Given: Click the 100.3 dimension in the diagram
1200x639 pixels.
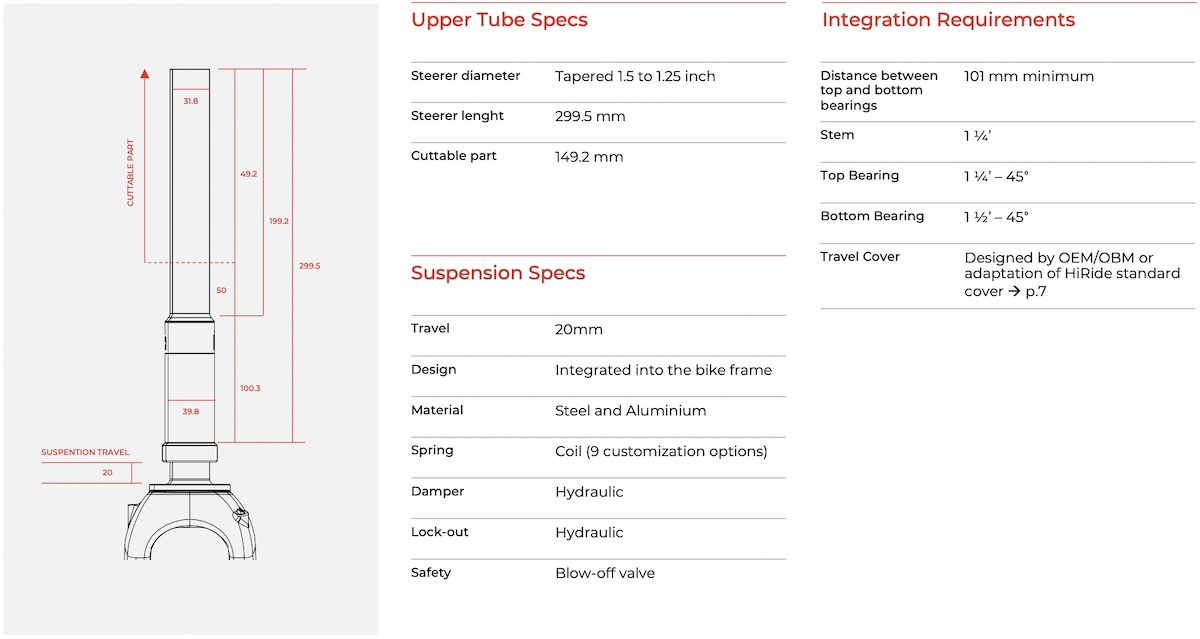Looking at the screenshot, I should pyautogui.click(x=250, y=388).
